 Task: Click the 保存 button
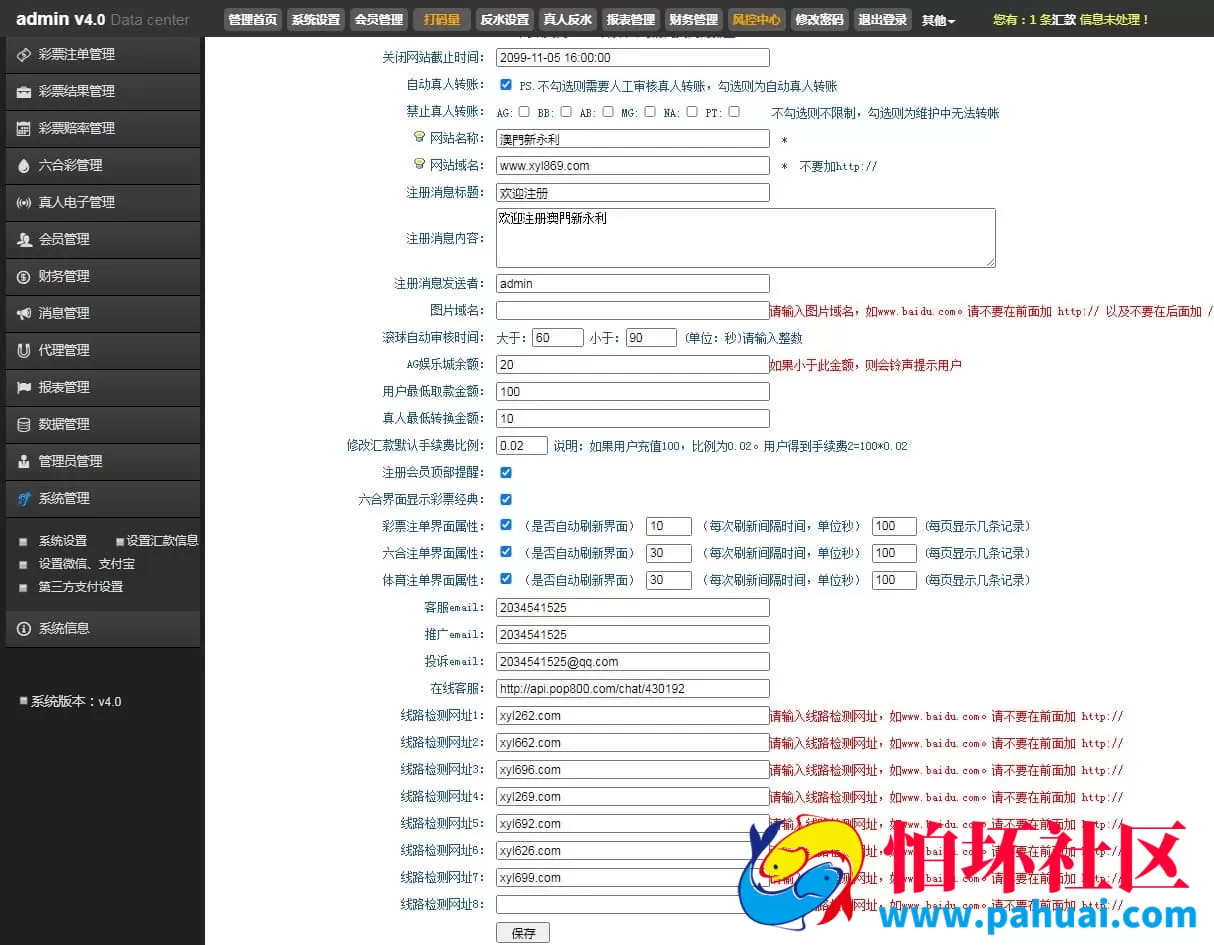[523, 931]
